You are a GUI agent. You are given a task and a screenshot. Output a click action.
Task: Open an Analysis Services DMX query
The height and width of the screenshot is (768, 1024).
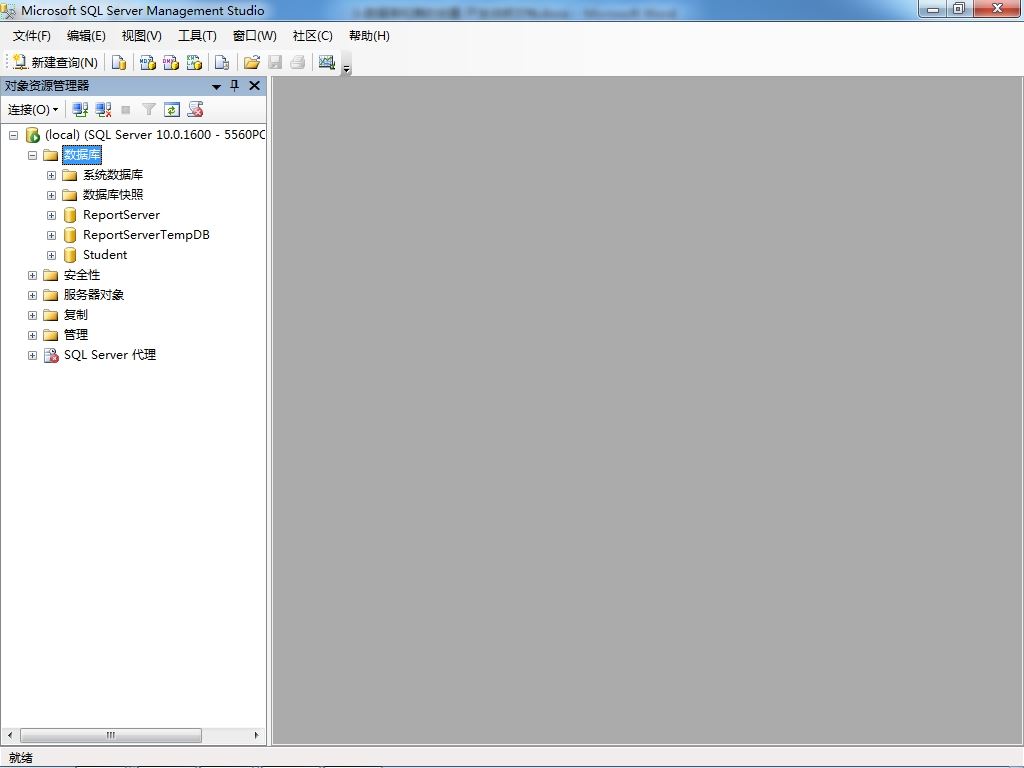point(171,62)
